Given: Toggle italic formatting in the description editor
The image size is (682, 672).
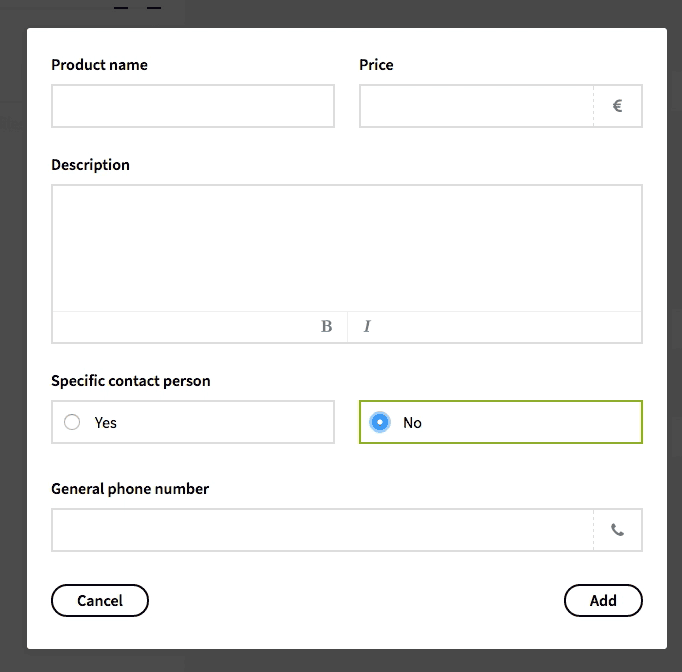Looking at the screenshot, I should (367, 327).
